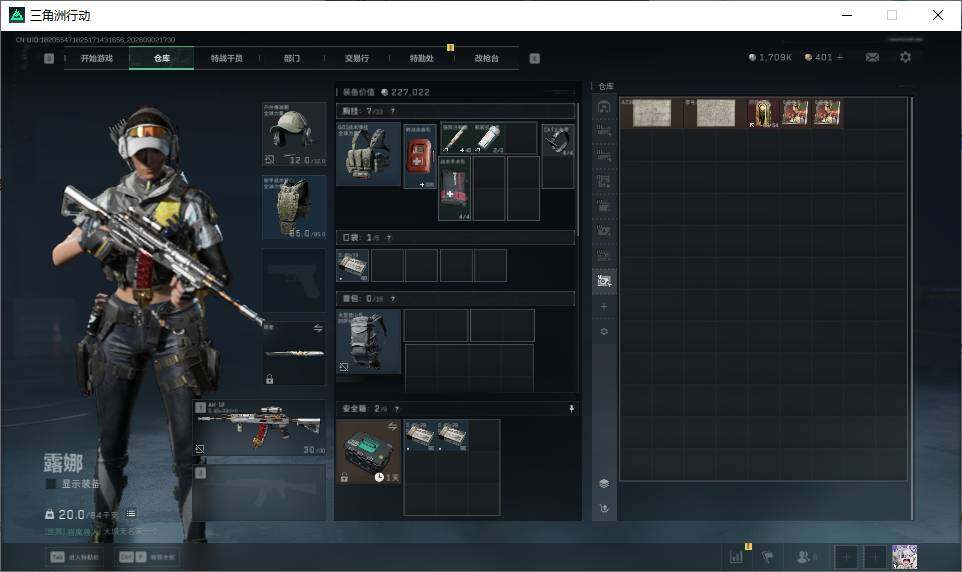Select the tactical first-aid pouch 4/4
The image size is (962, 572).
[455, 188]
